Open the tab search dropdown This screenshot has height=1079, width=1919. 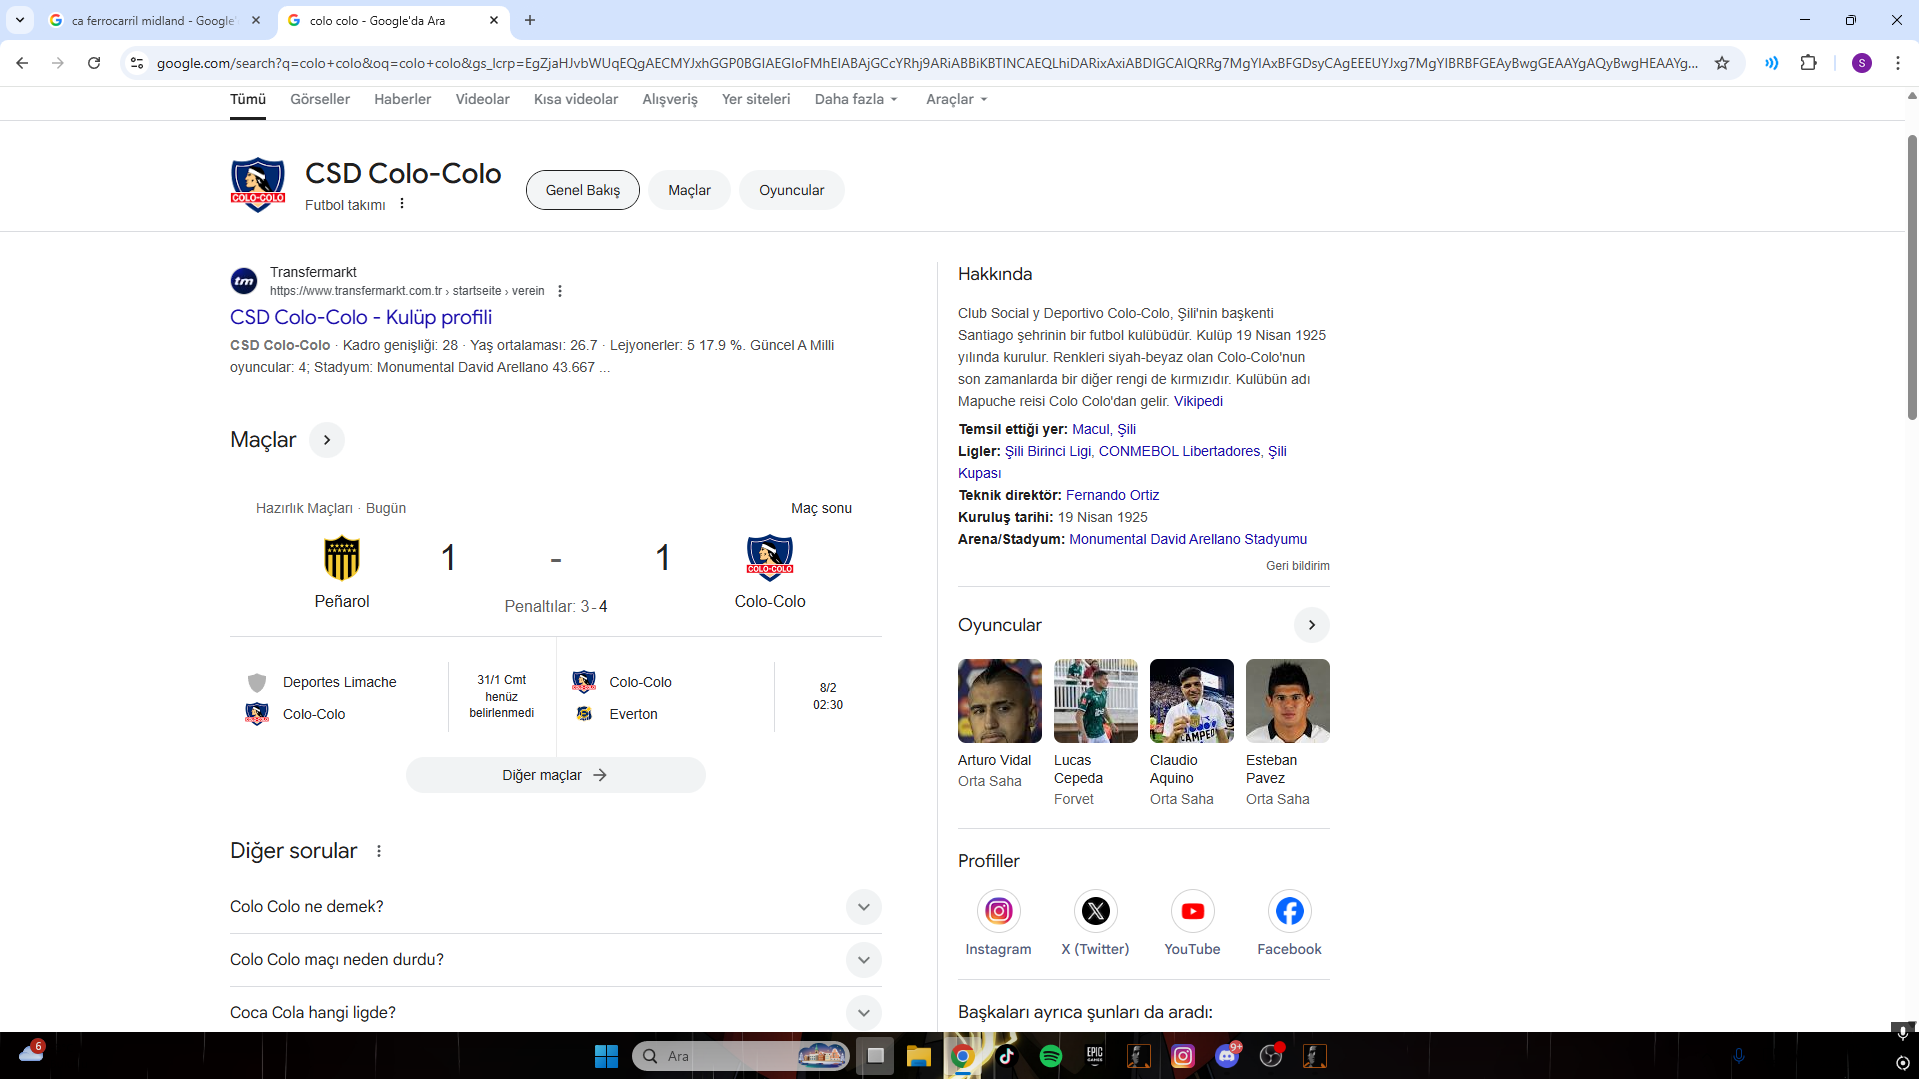coord(20,20)
